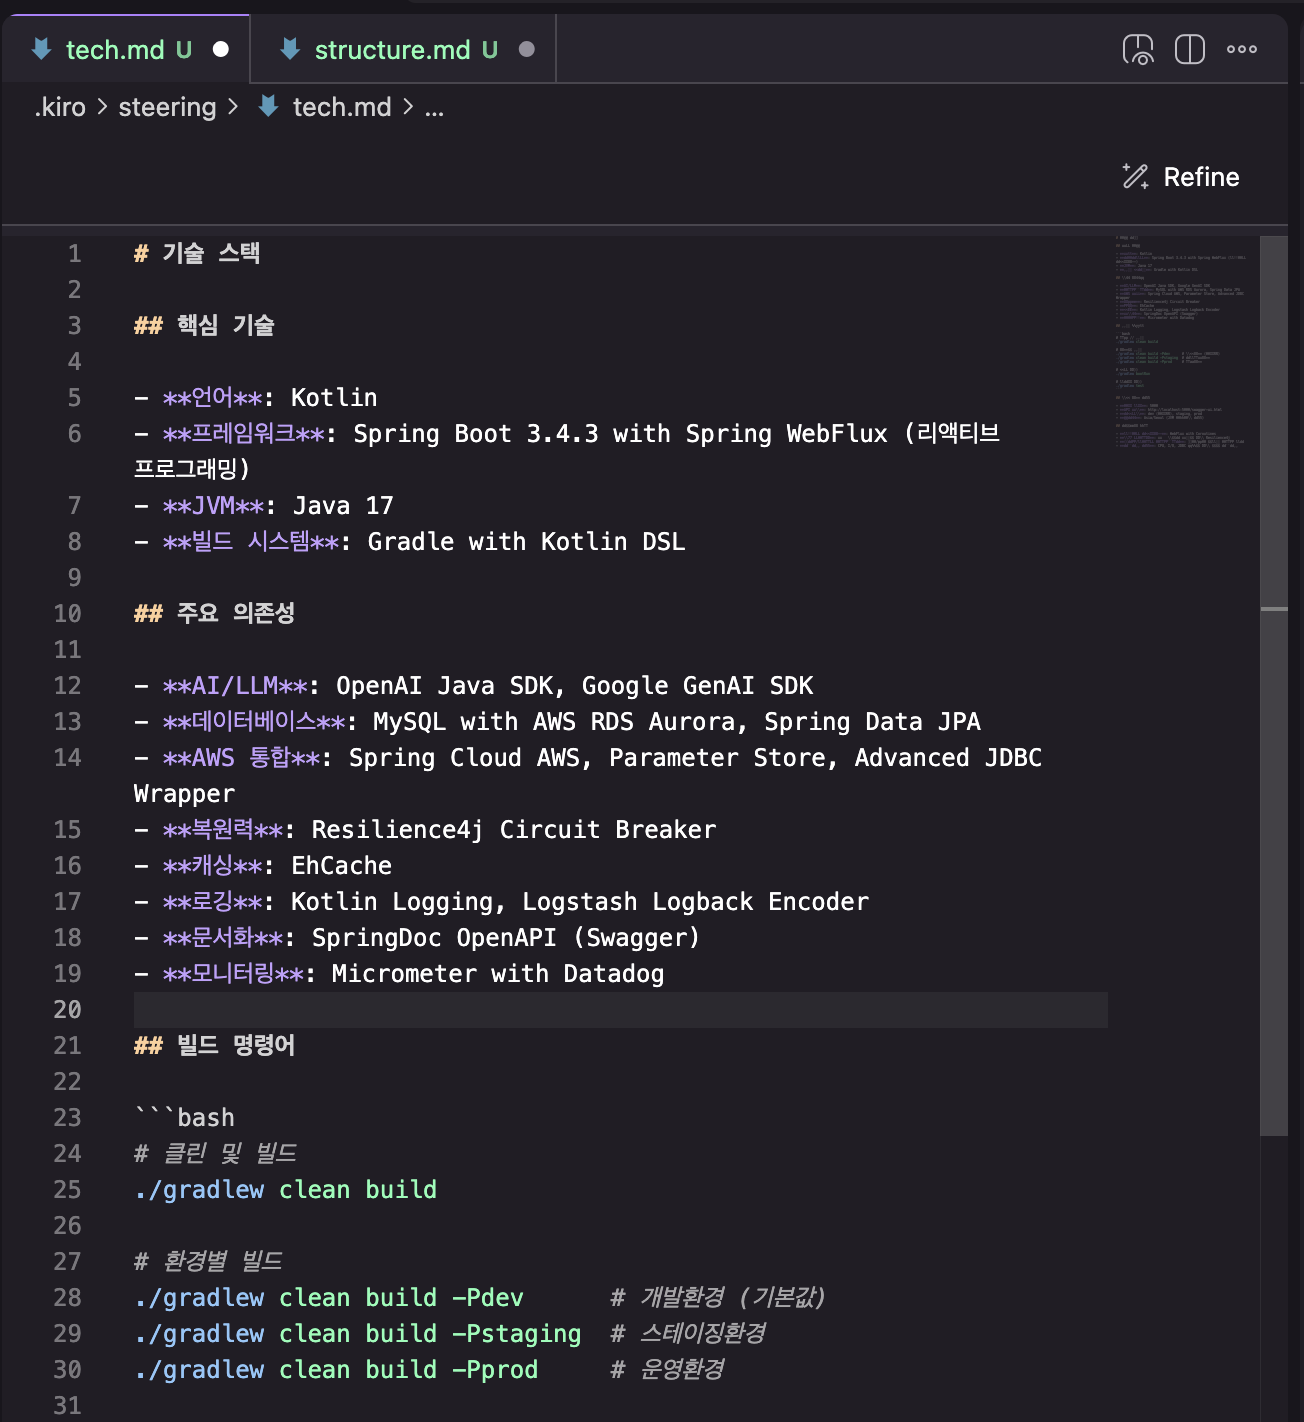Image resolution: width=1304 pixels, height=1422 pixels.
Task: Click 'OpenAI Java SDK, Google GenAI SDK' line
Action: pyautogui.click(x=574, y=685)
